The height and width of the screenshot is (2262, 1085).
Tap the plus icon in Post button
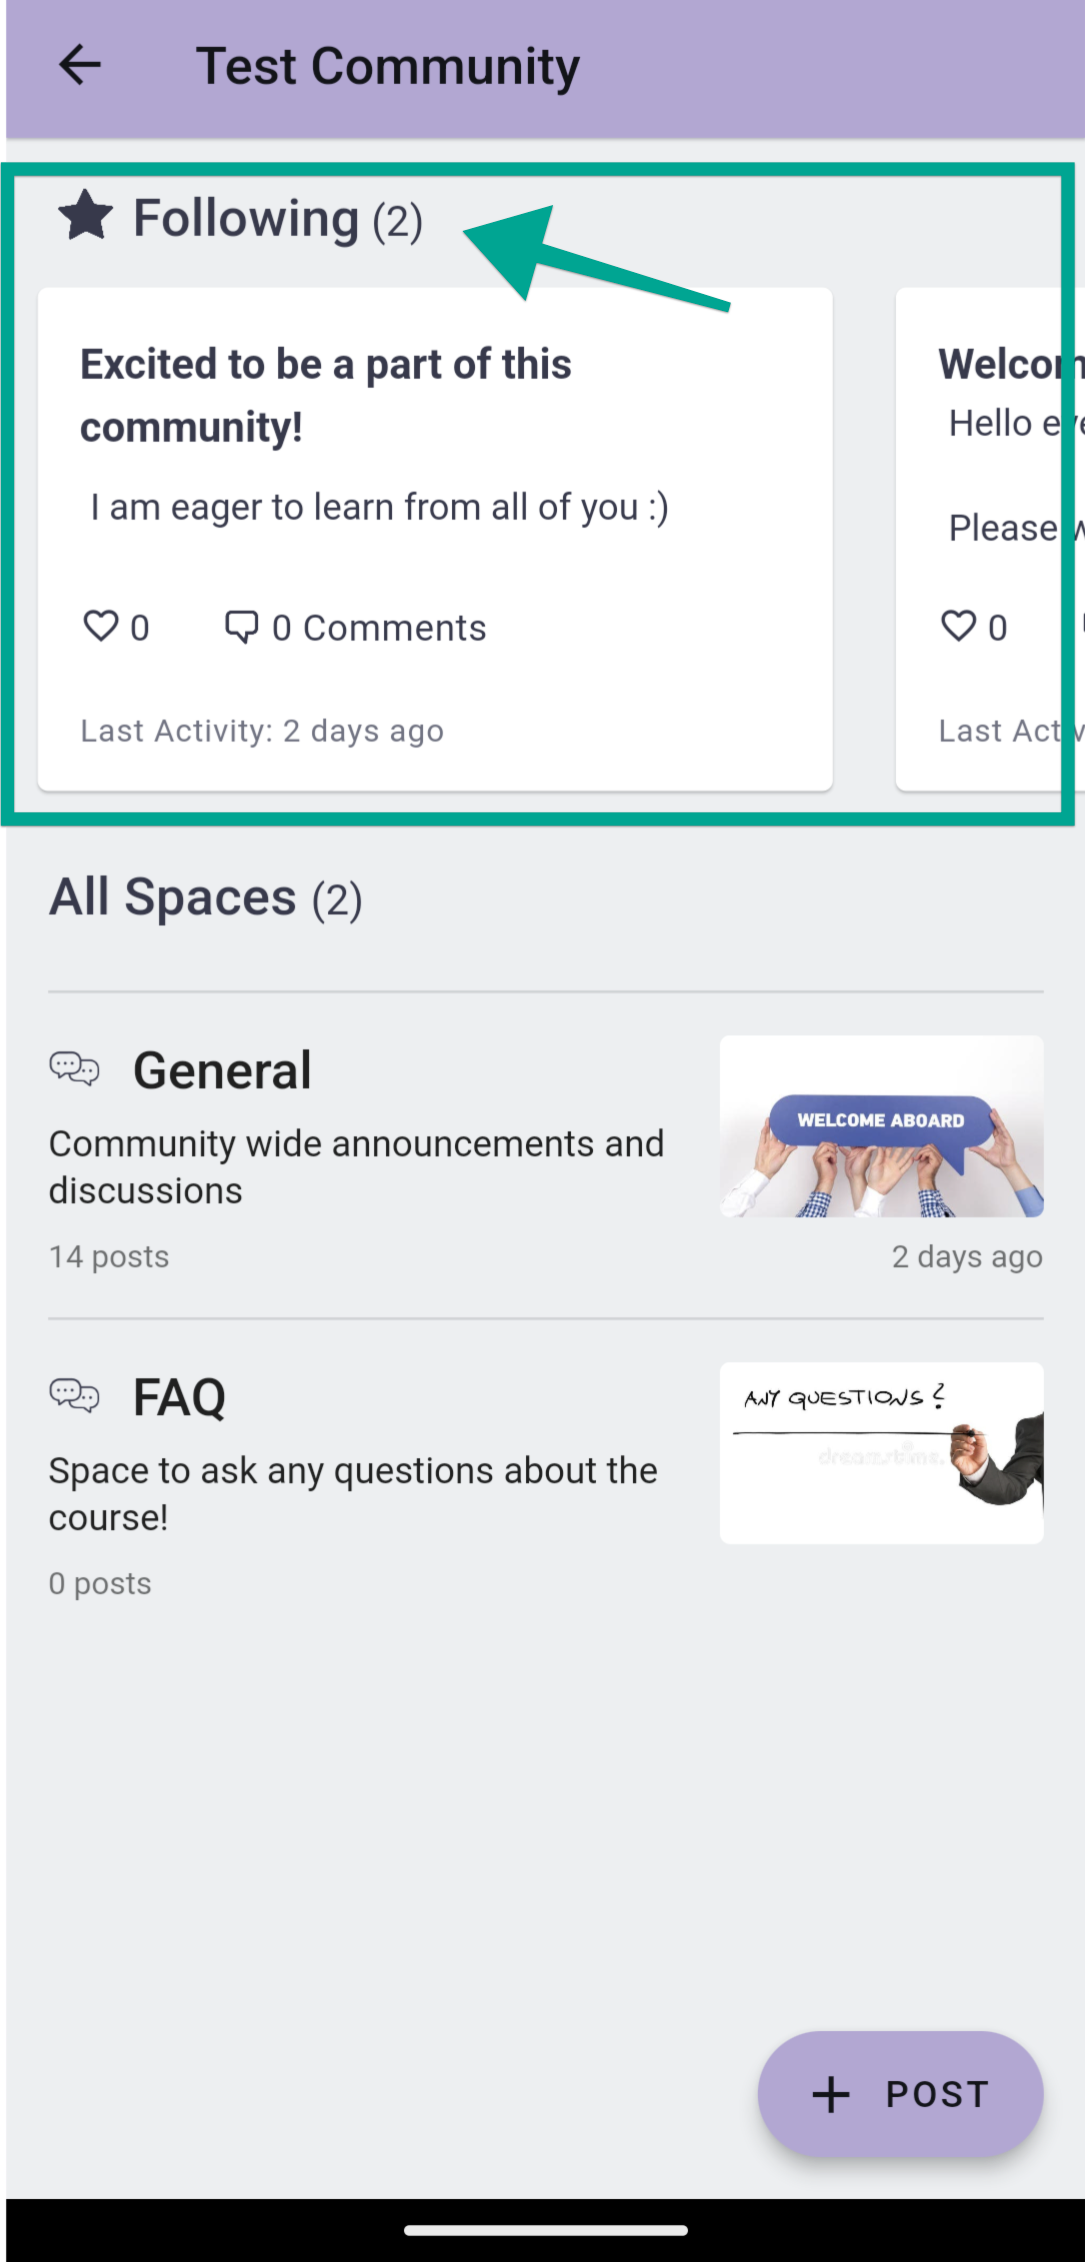pyautogui.click(x=831, y=2093)
